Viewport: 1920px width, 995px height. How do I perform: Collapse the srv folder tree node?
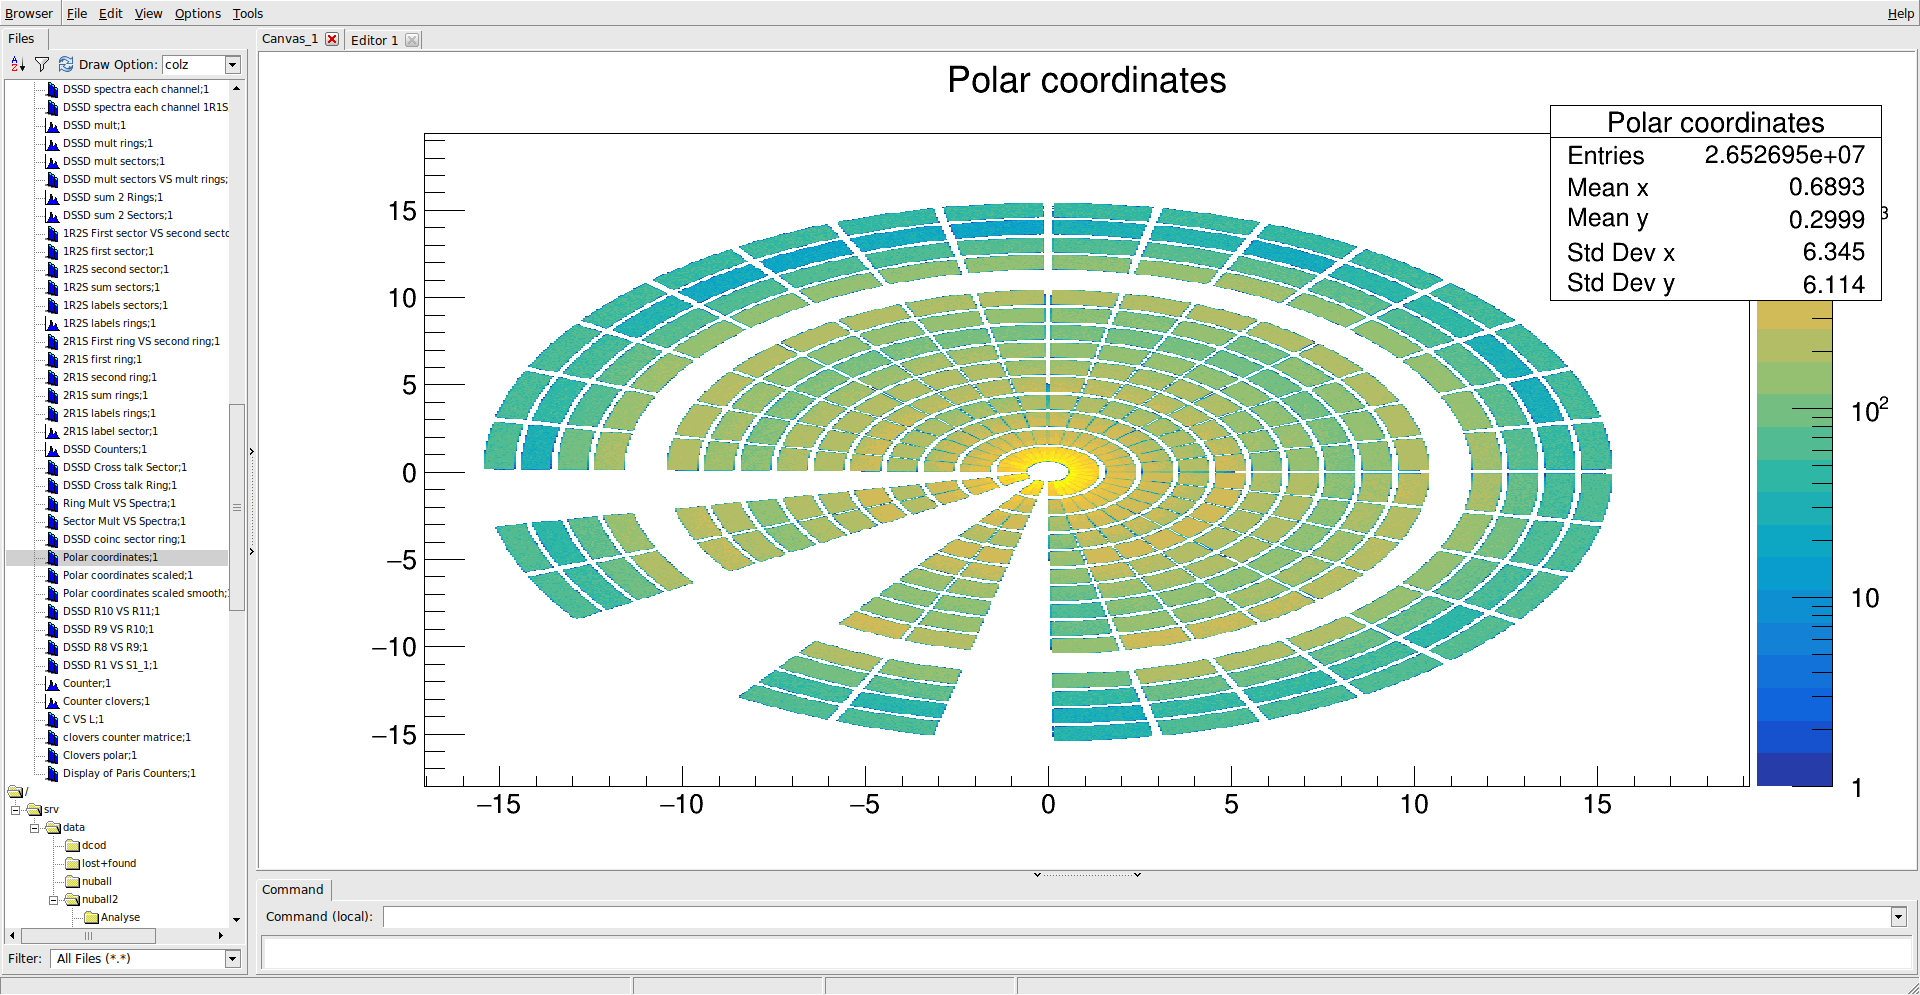[16, 810]
